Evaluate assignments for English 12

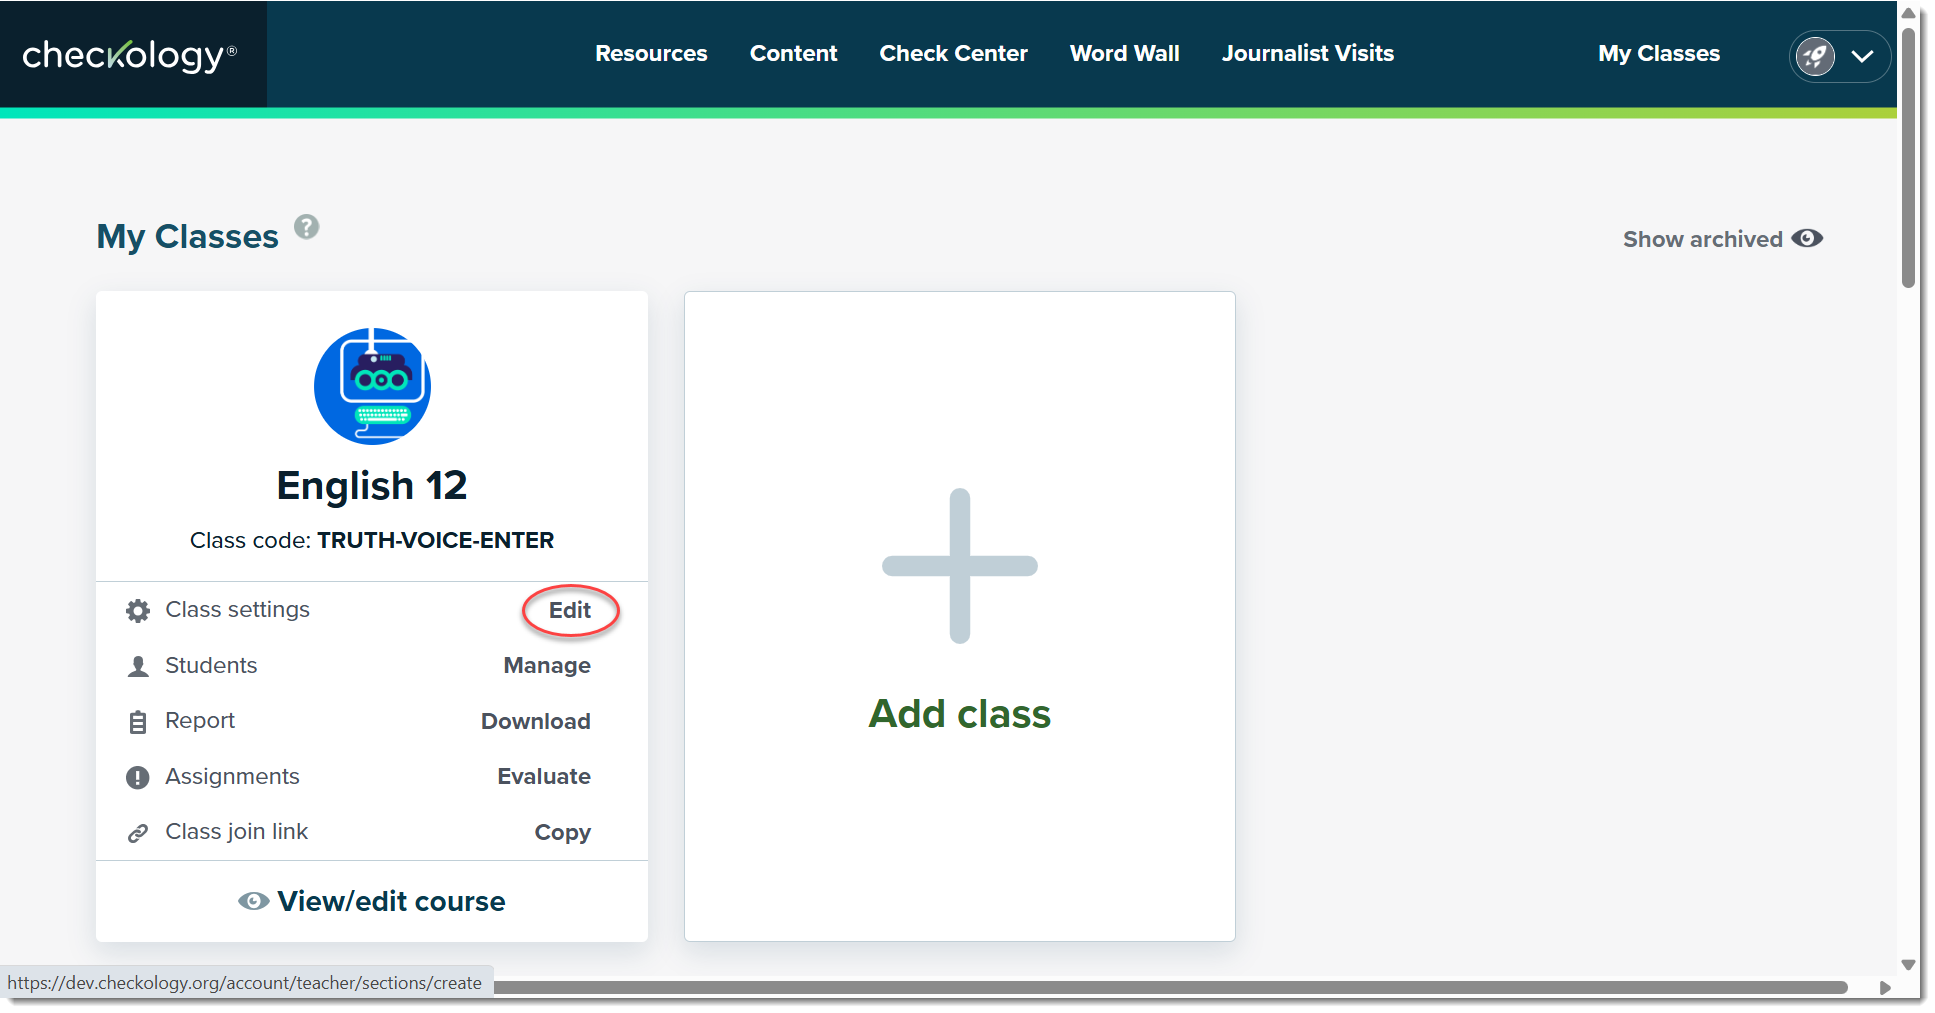544,776
